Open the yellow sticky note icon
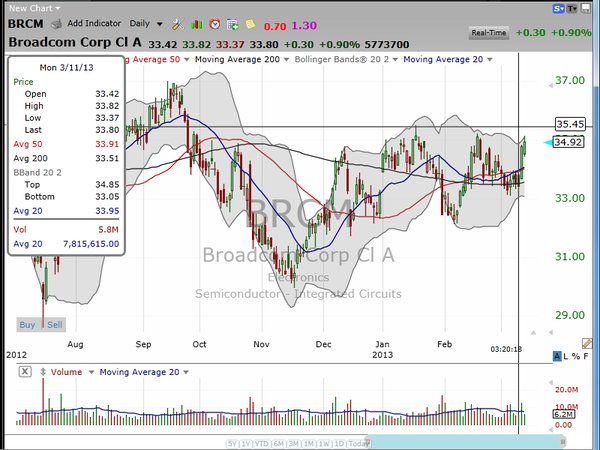 point(250,24)
